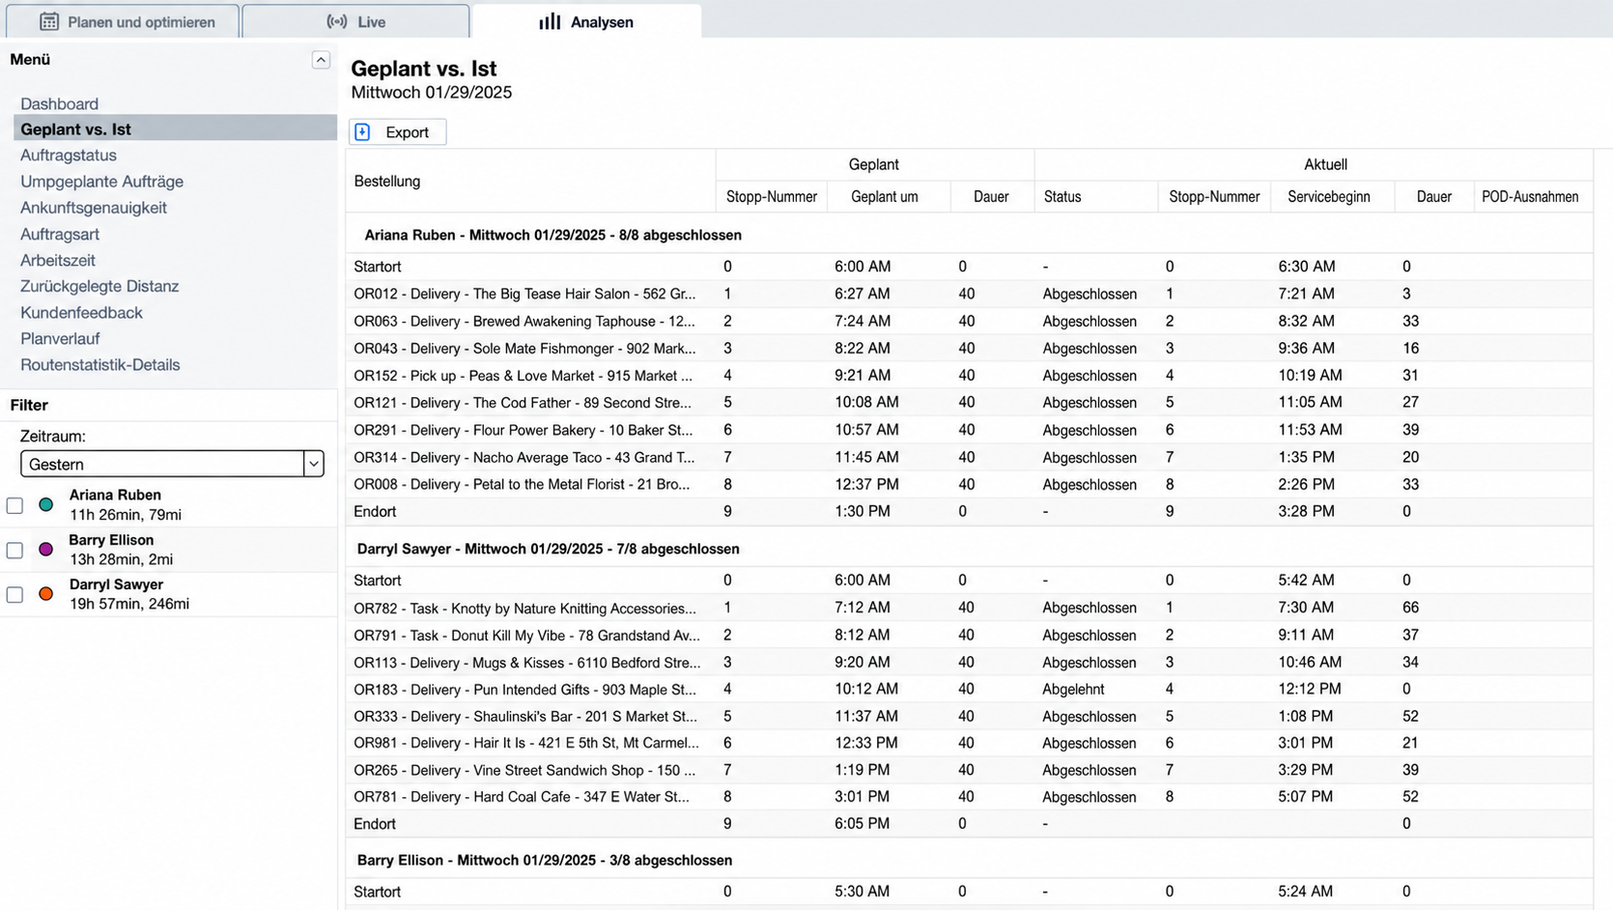Image resolution: width=1613 pixels, height=910 pixels.
Task: Click order OR012 Big Tease Hair Salon
Action: (x=524, y=294)
